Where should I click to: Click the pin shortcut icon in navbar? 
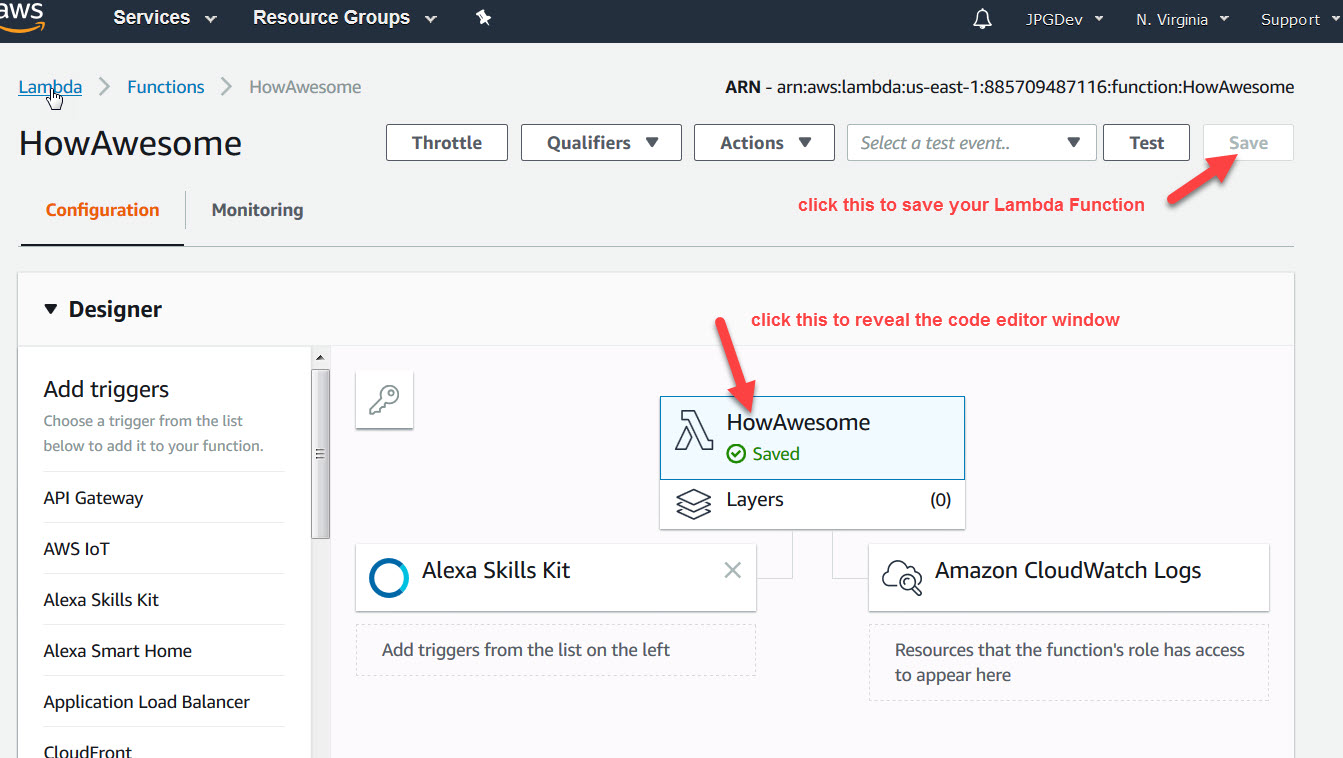coord(484,18)
